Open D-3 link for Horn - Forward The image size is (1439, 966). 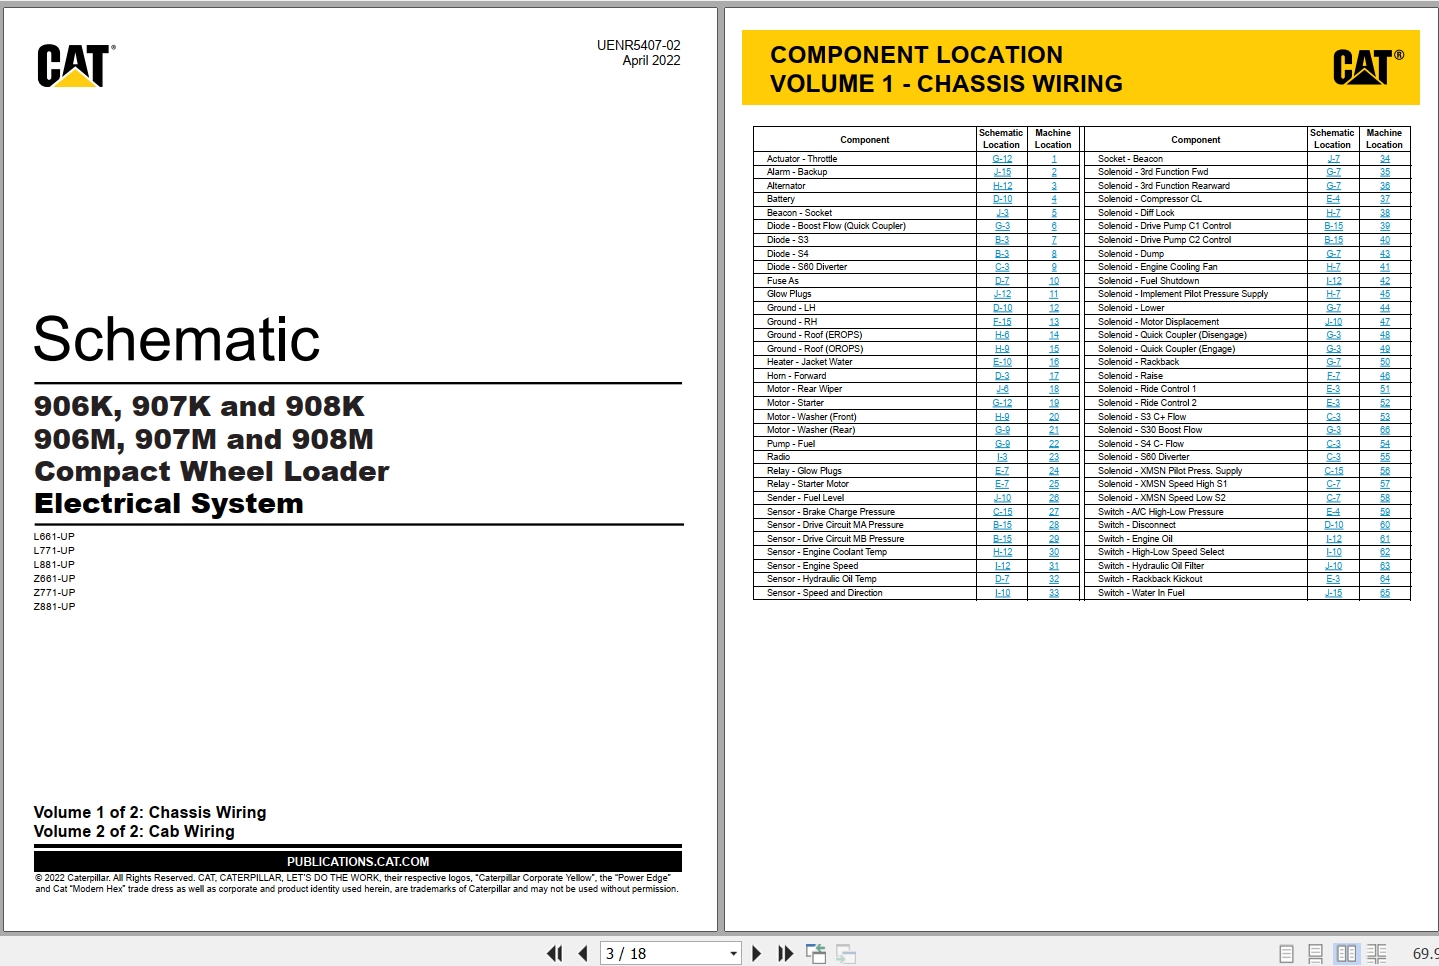point(1002,376)
